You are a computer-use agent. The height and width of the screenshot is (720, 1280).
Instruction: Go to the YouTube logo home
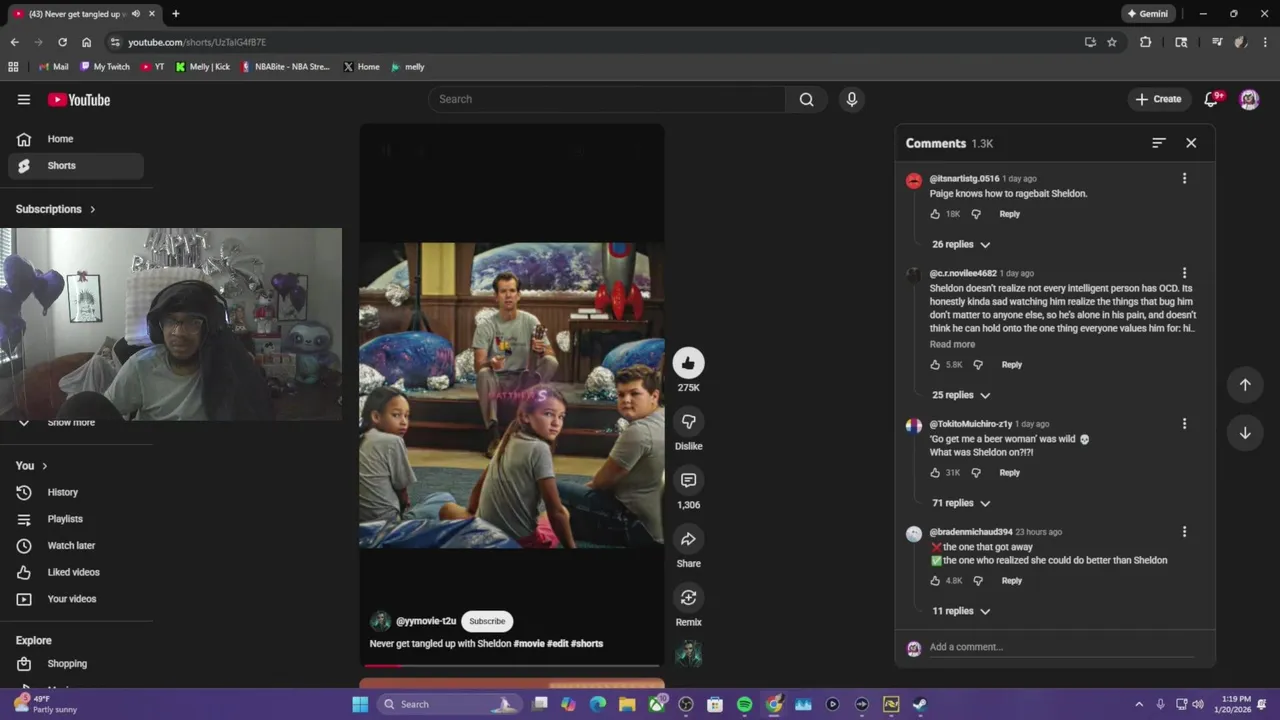(79, 99)
